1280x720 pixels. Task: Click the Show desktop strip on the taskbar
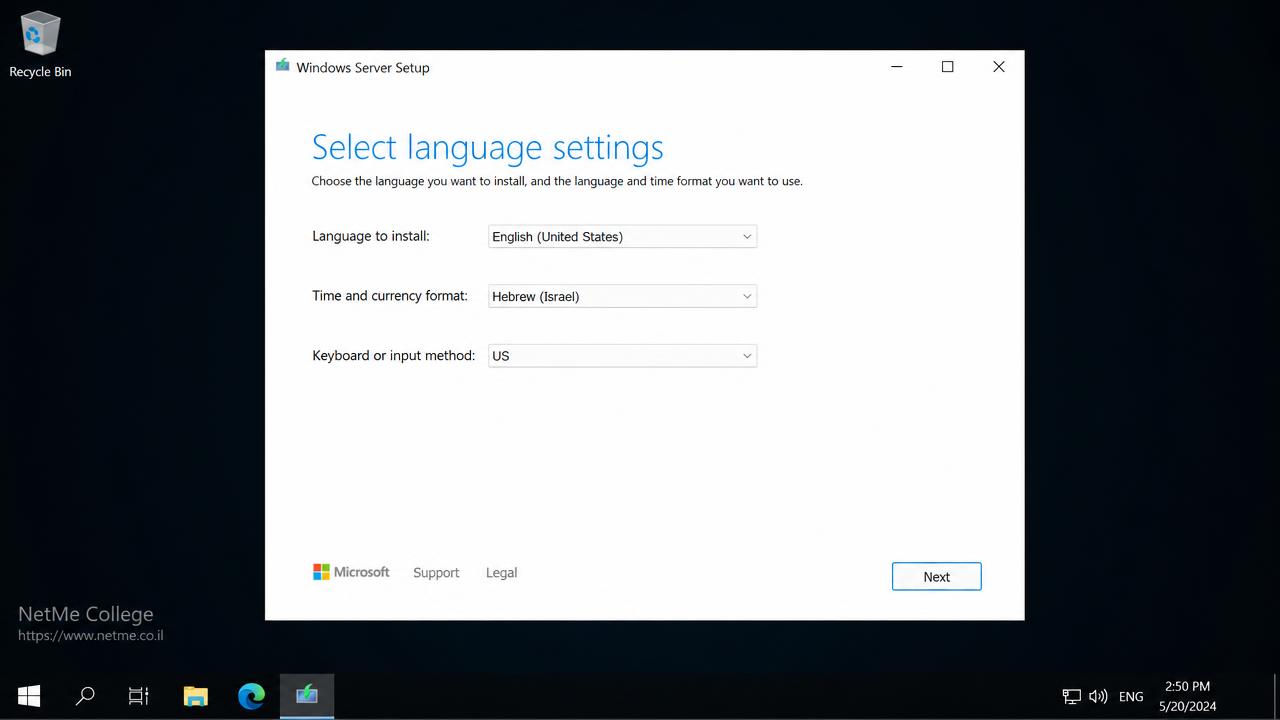(x=1275, y=696)
